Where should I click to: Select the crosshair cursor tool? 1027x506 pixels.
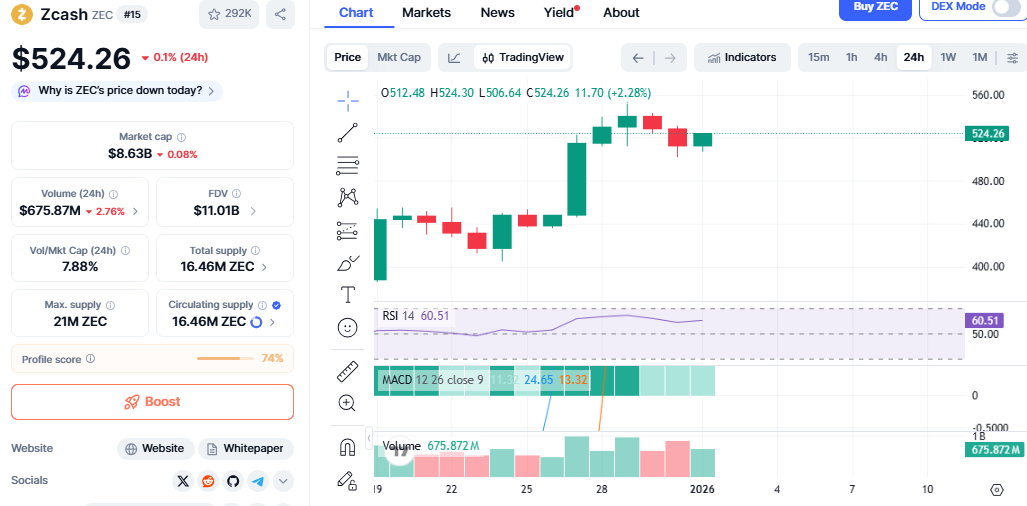[x=348, y=99]
